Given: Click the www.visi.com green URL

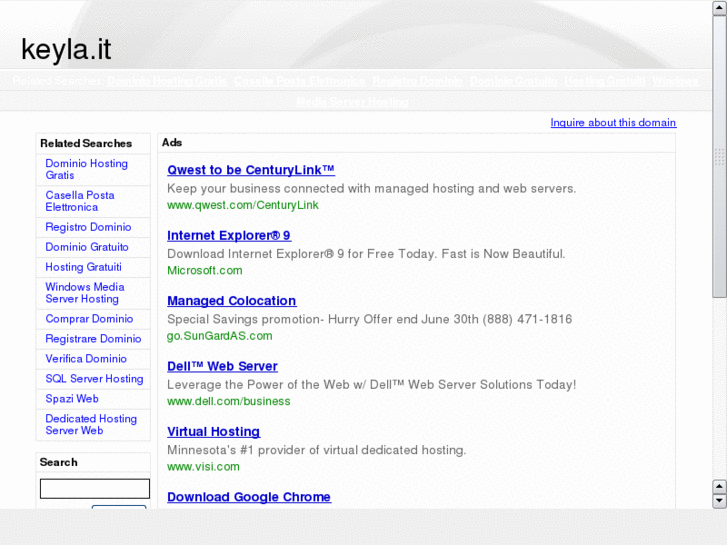Looking at the screenshot, I should (203, 467).
